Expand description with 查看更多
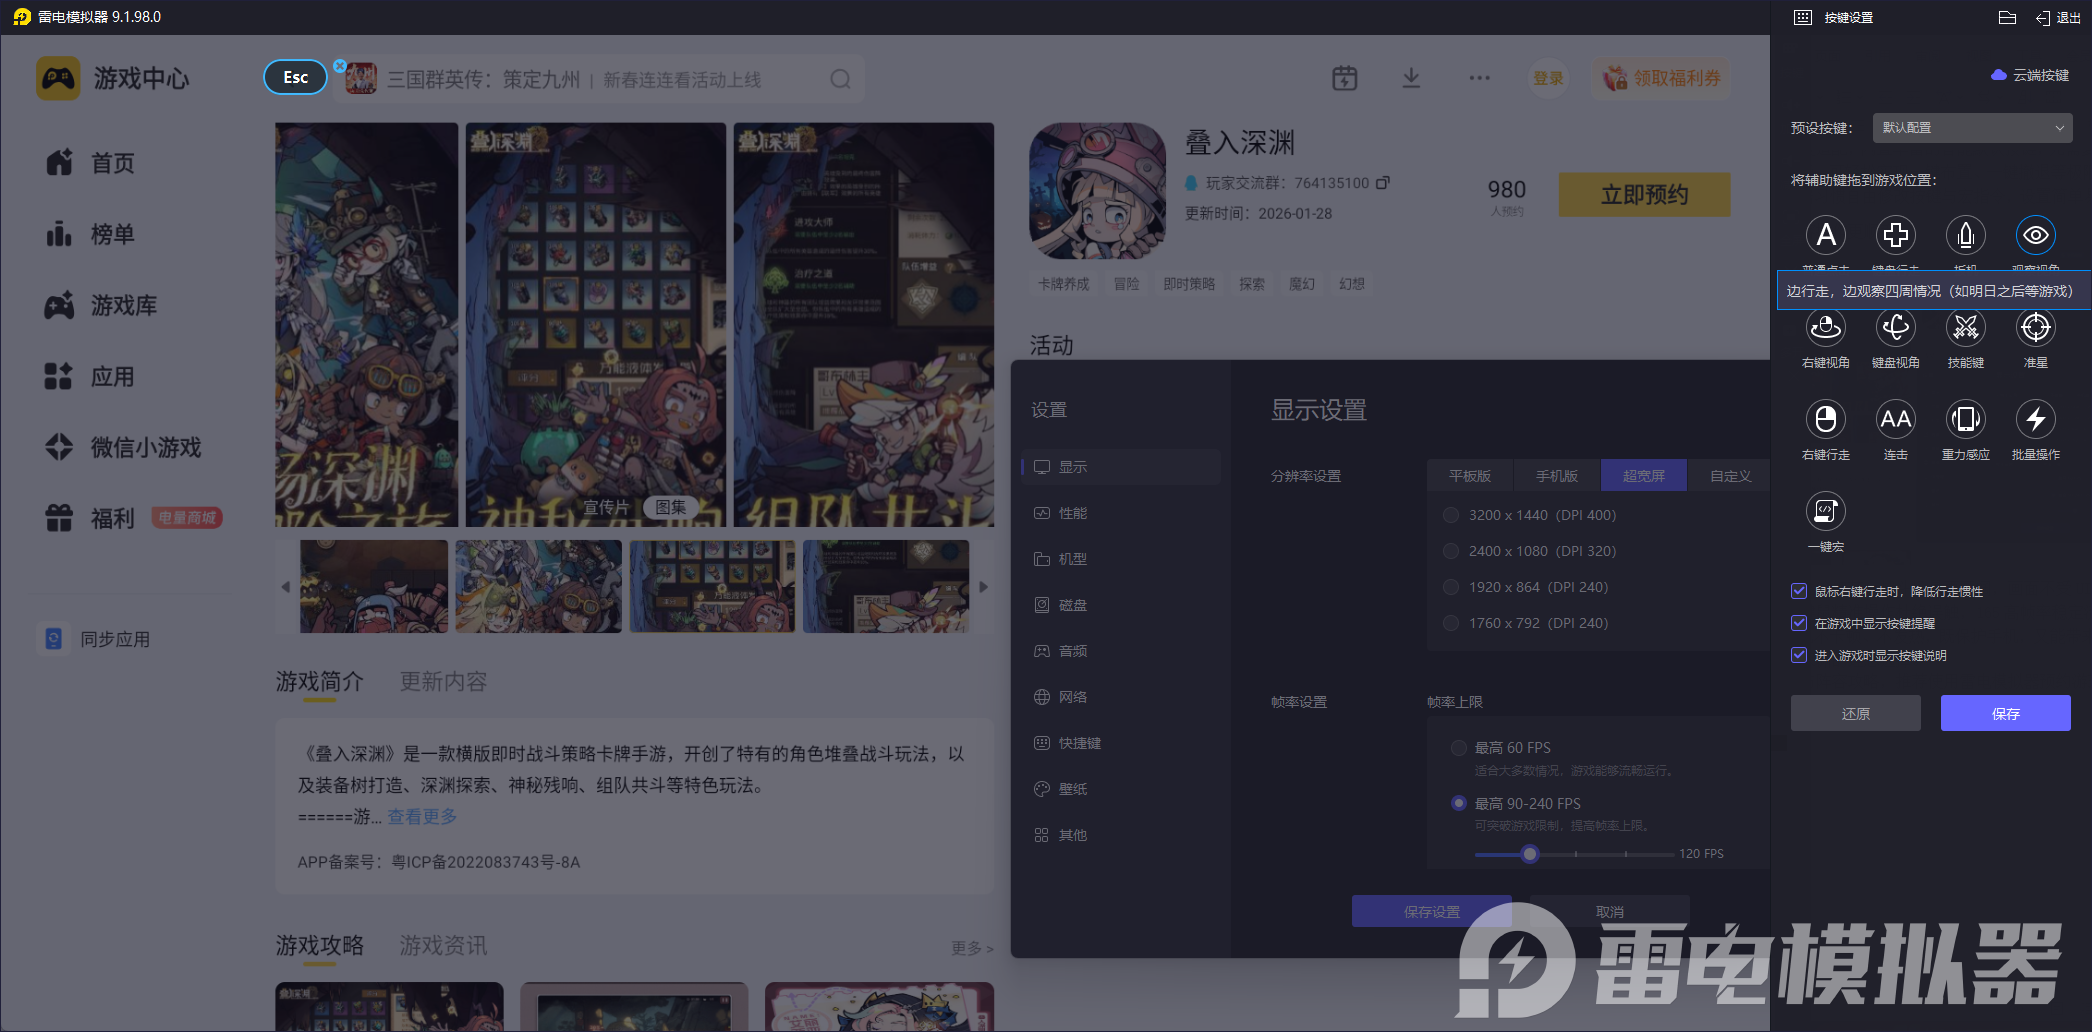Image resolution: width=2092 pixels, height=1032 pixels. click(422, 816)
